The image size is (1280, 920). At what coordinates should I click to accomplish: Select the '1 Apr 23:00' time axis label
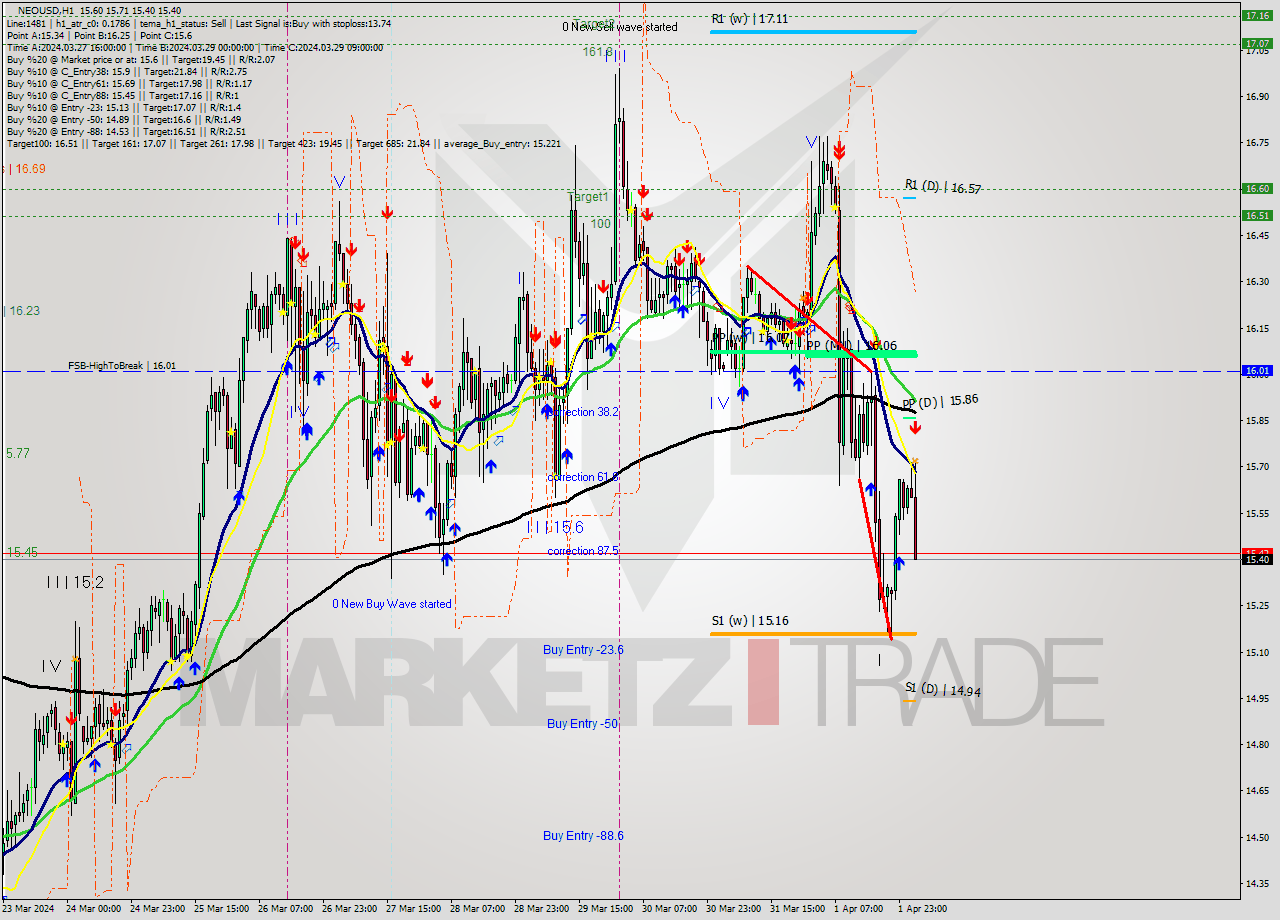click(922, 909)
